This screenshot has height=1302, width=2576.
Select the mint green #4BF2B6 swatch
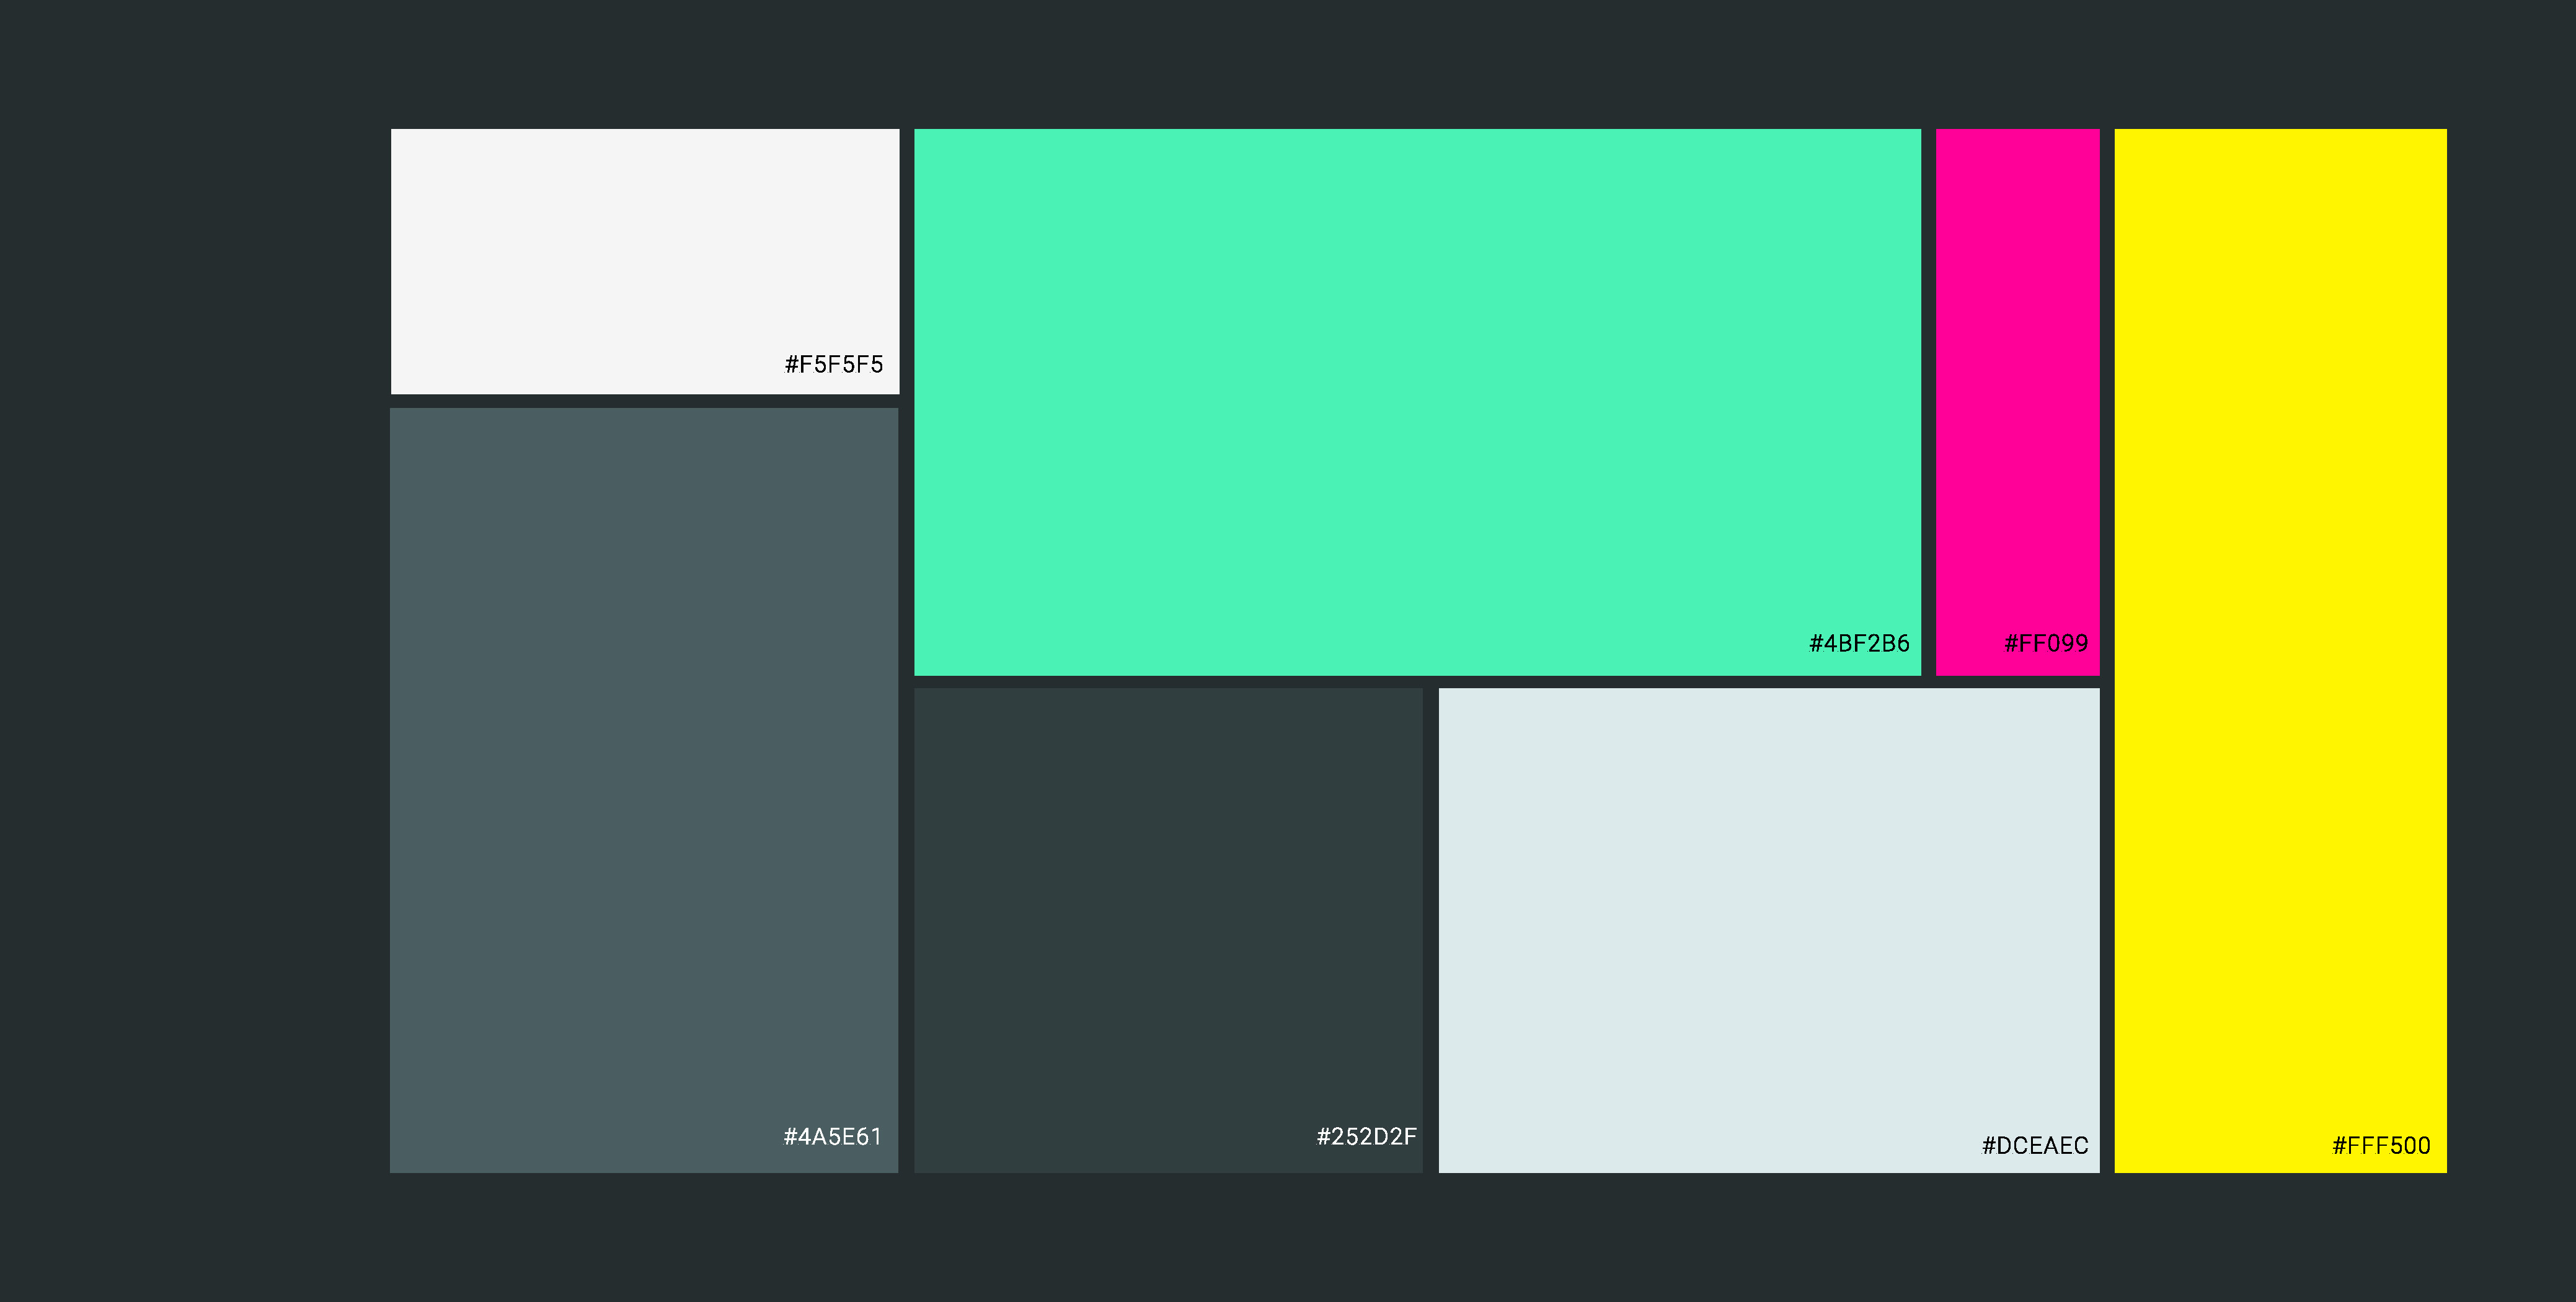(x=1417, y=402)
